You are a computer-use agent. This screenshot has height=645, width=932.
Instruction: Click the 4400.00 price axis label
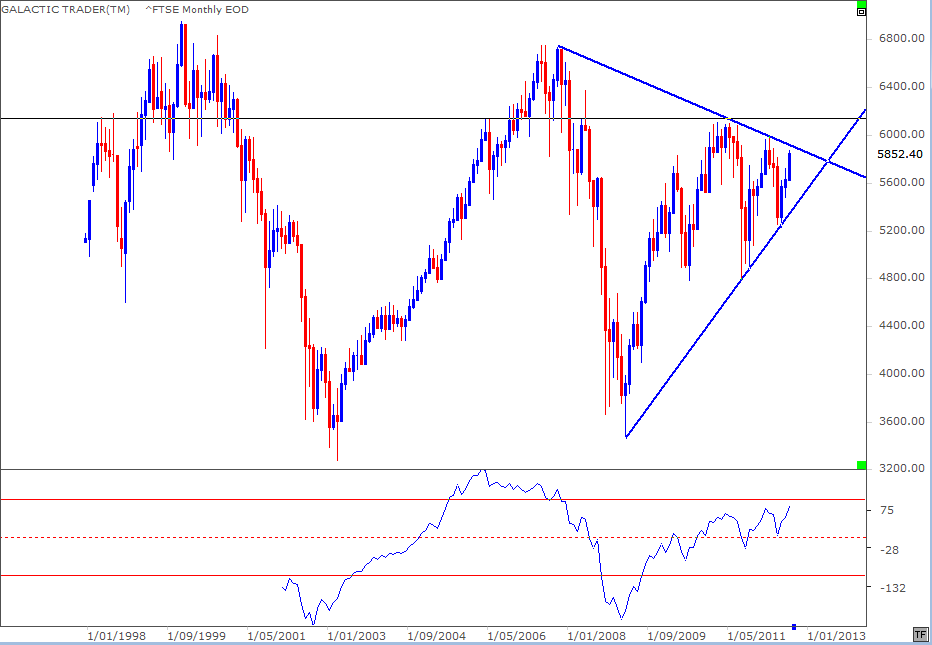pos(901,326)
